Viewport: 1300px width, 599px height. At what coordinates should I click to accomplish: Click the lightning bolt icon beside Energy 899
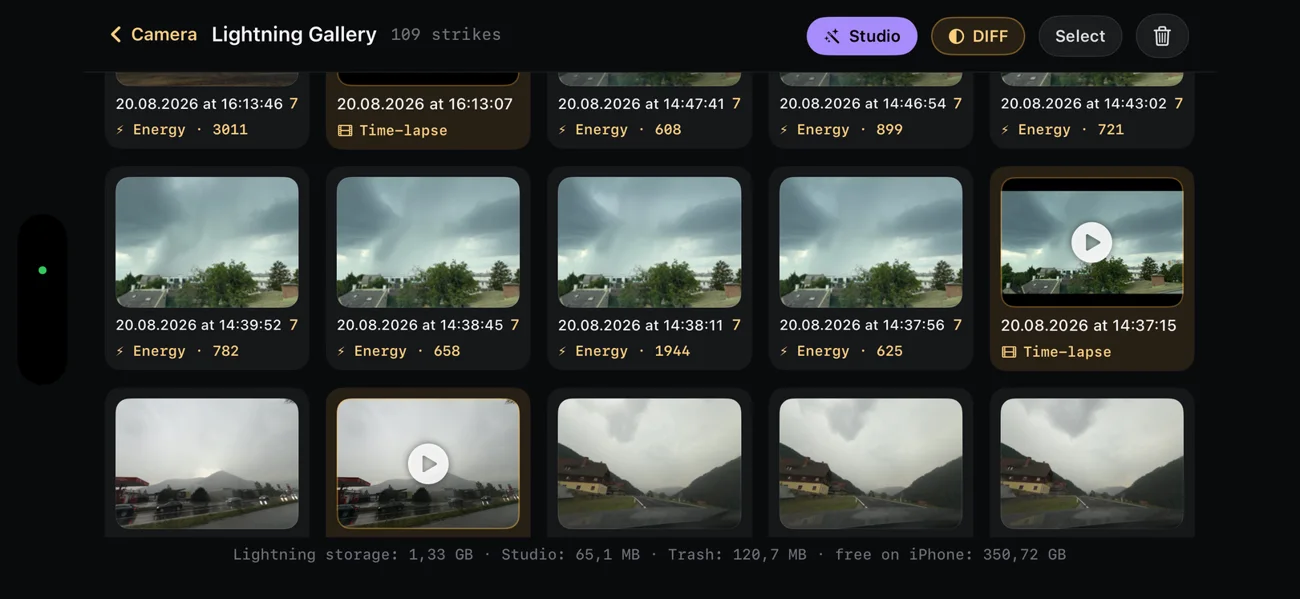click(784, 130)
